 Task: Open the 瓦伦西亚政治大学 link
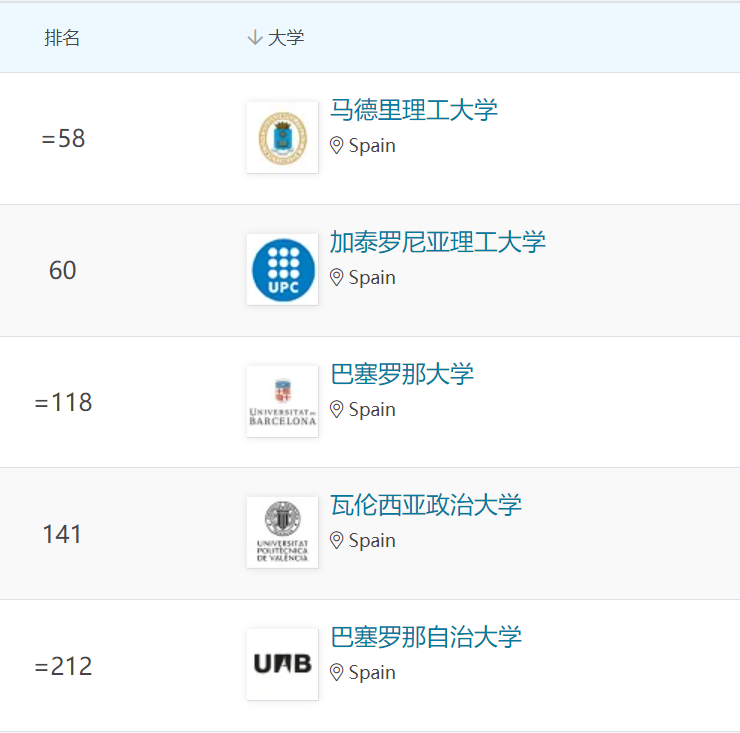click(426, 505)
